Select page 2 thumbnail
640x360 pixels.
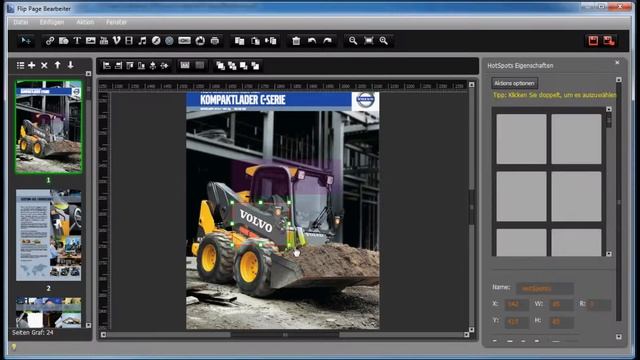coord(49,235)
